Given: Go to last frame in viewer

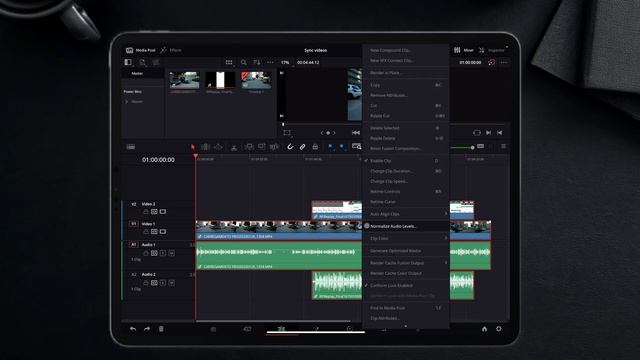Looking at the screenshot, I should [500, 133].
